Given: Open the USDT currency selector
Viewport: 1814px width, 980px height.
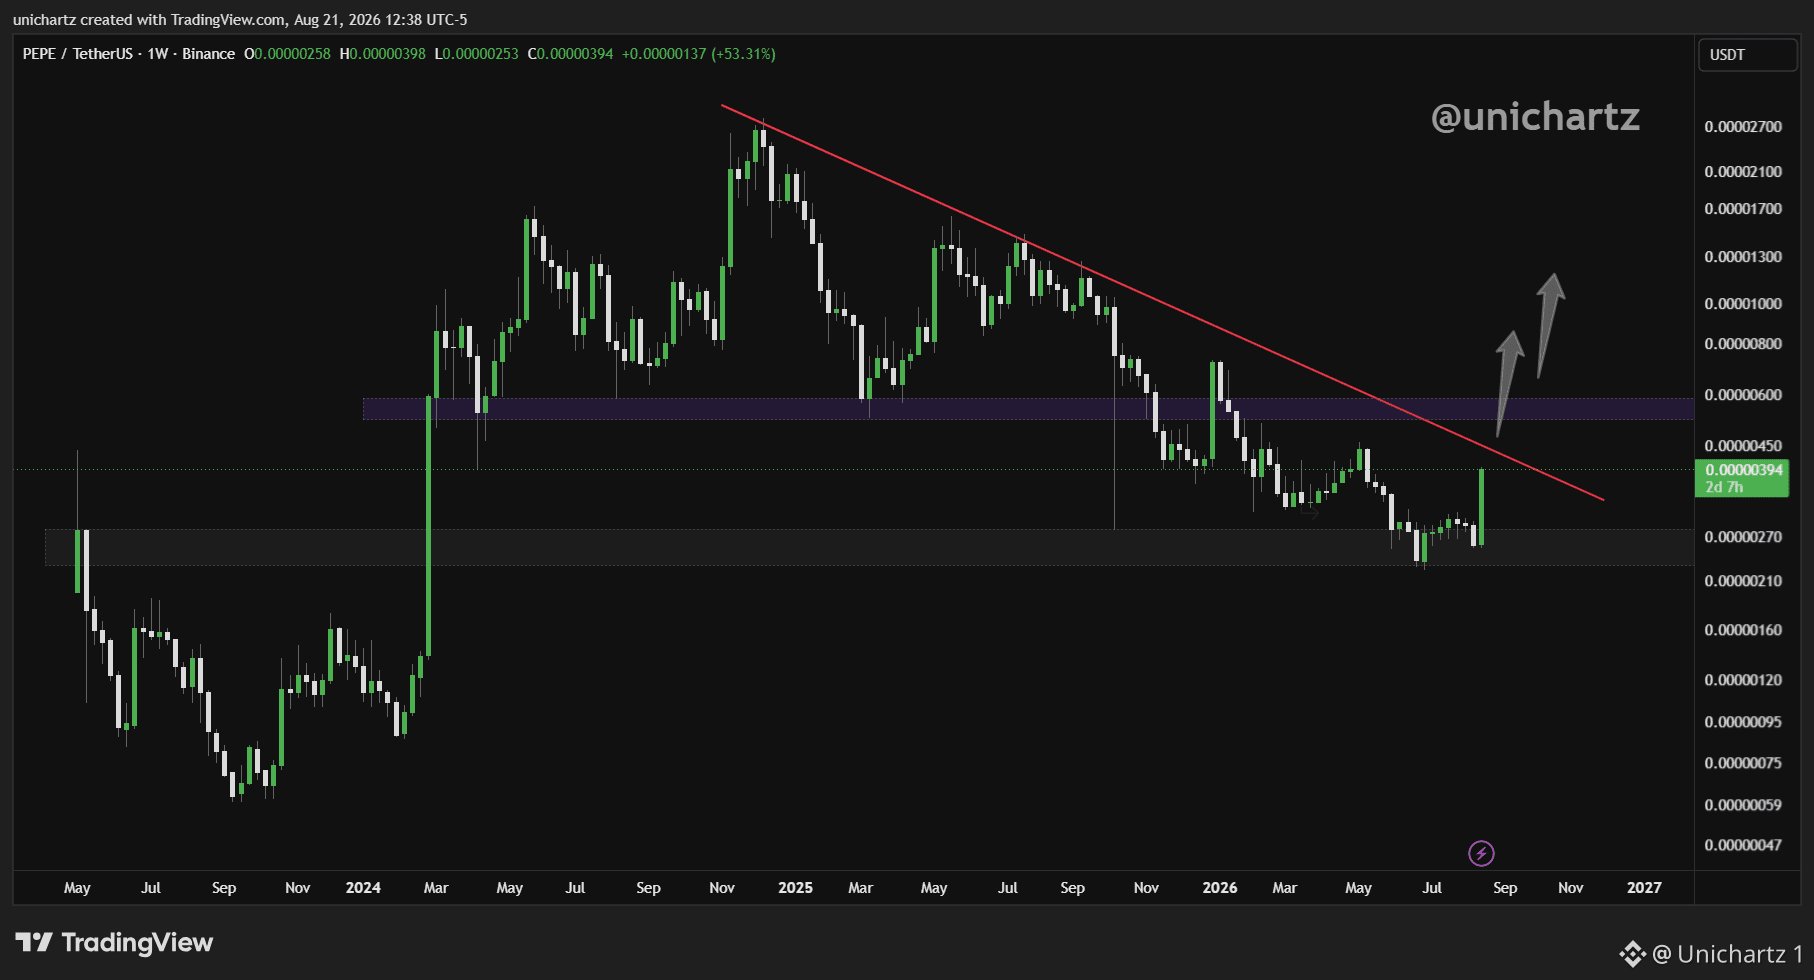Looking at the screenshot, I should pyautogui.click(x=1747, y=55).
